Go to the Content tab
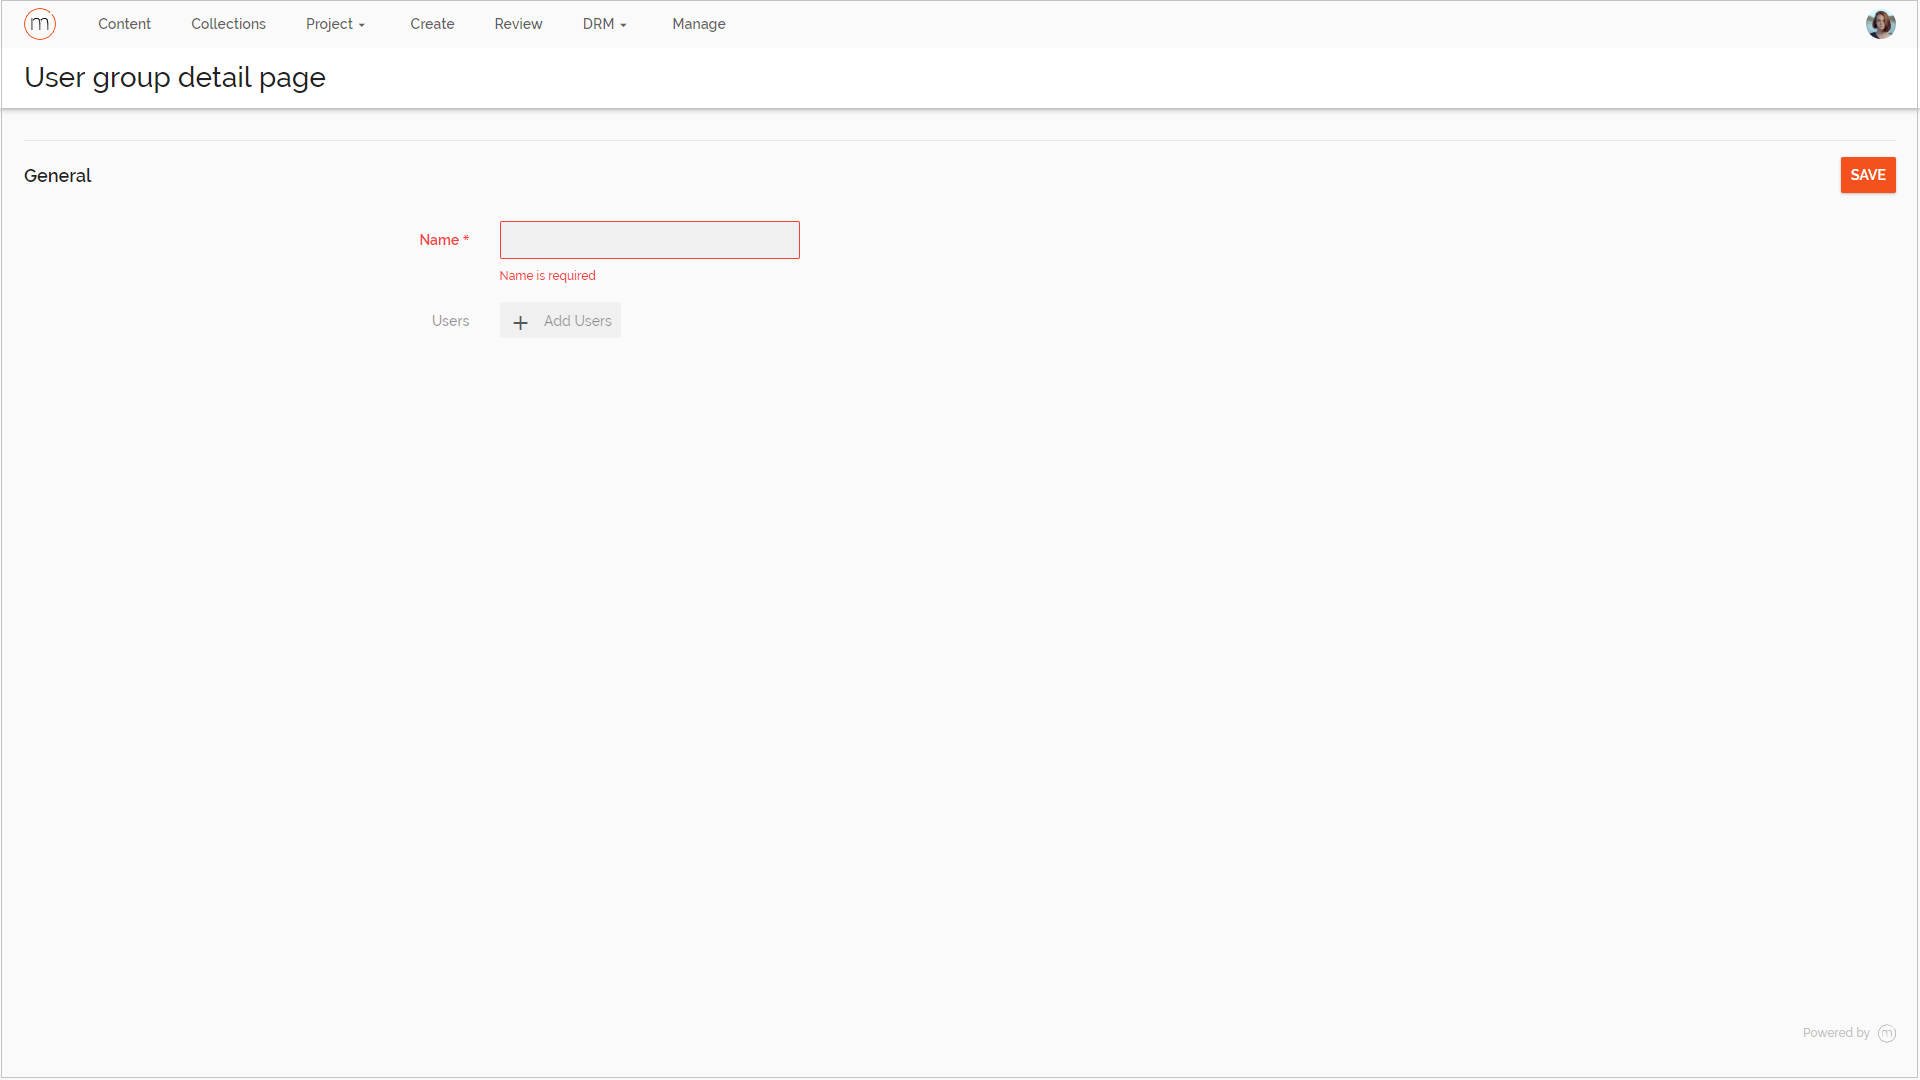The height and width of the screenshot is (1080, 1920). coord(124,24)
